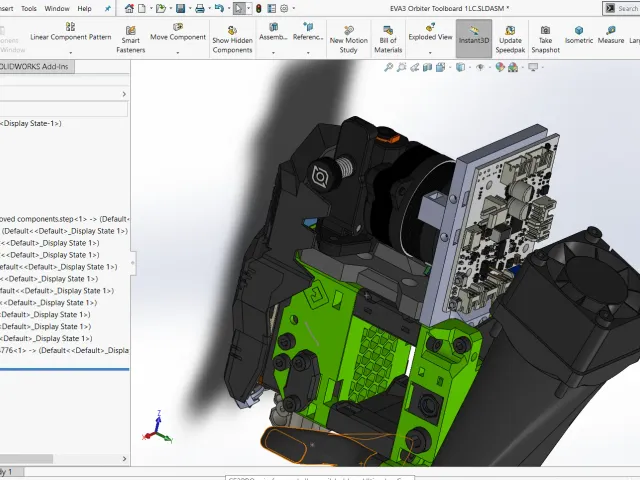Viewport: 640px width, 480px height.
Task: Click Take Snapshot camera tool
Action: 545,40
